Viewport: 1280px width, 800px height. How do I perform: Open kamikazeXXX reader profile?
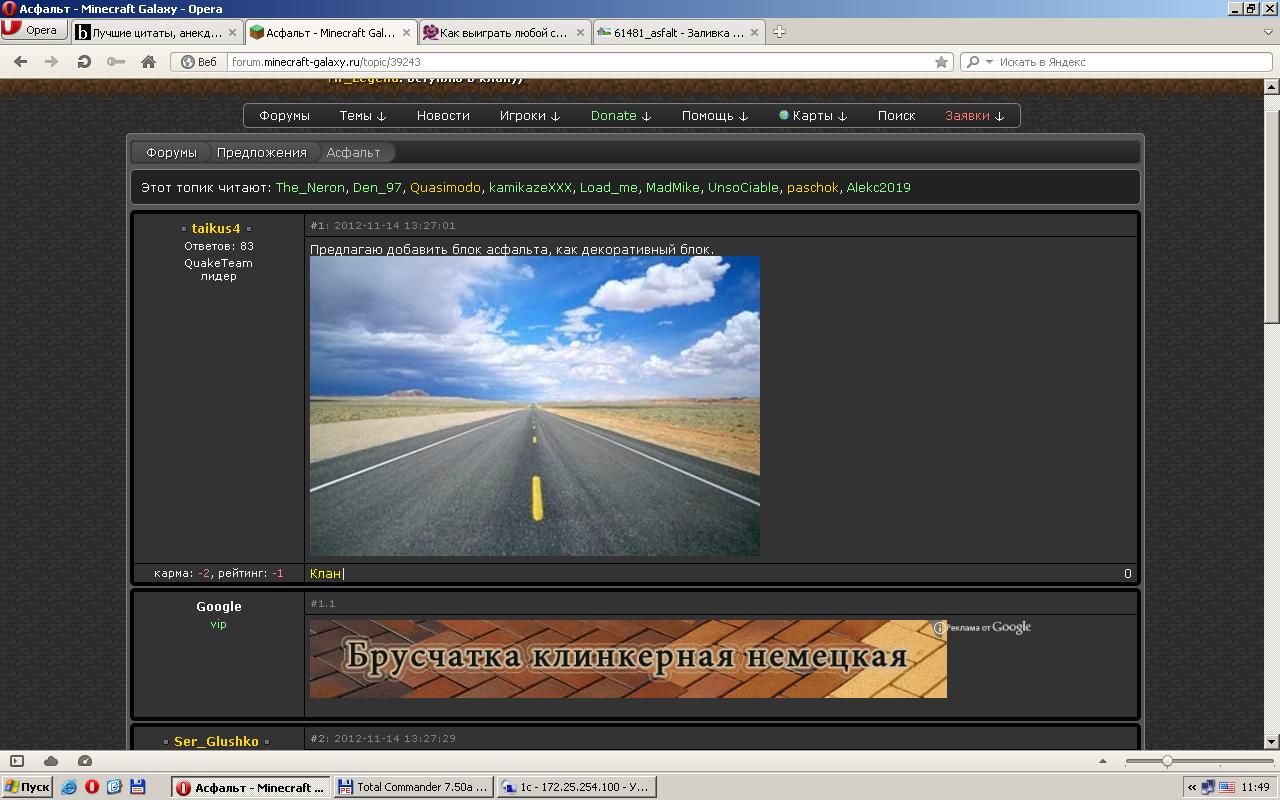tap(530, 187)
